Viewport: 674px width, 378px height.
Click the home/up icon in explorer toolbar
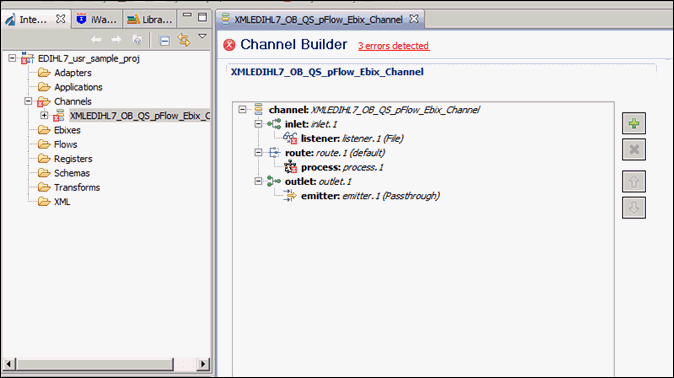pos(137,40)
